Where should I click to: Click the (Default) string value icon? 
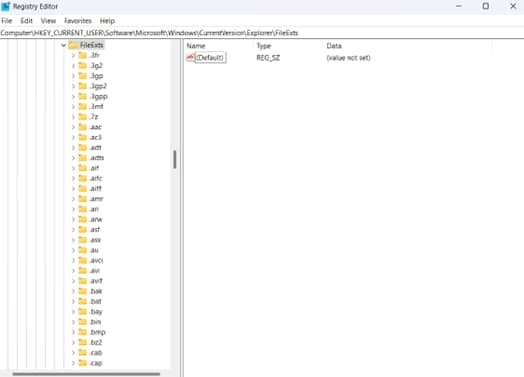click(190, 57)
